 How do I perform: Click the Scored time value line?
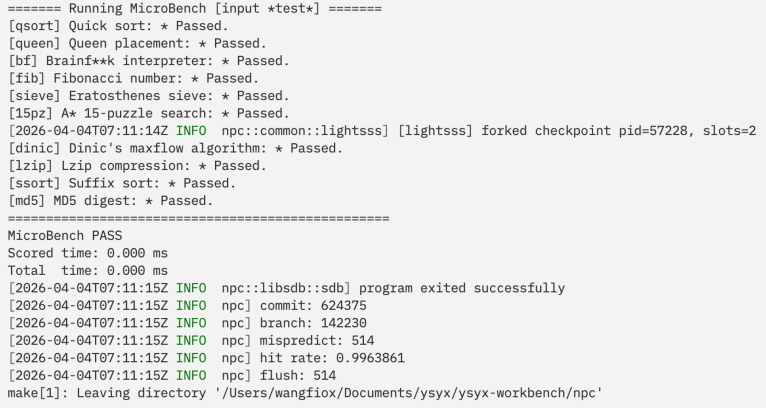coord(88,253)
